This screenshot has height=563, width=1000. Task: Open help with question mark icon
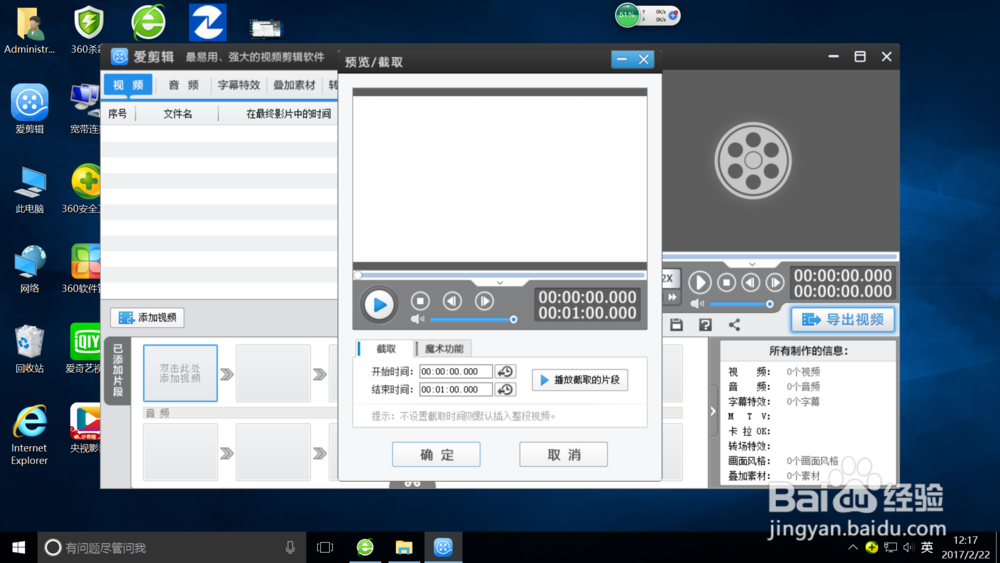click(x=705, y=325)
